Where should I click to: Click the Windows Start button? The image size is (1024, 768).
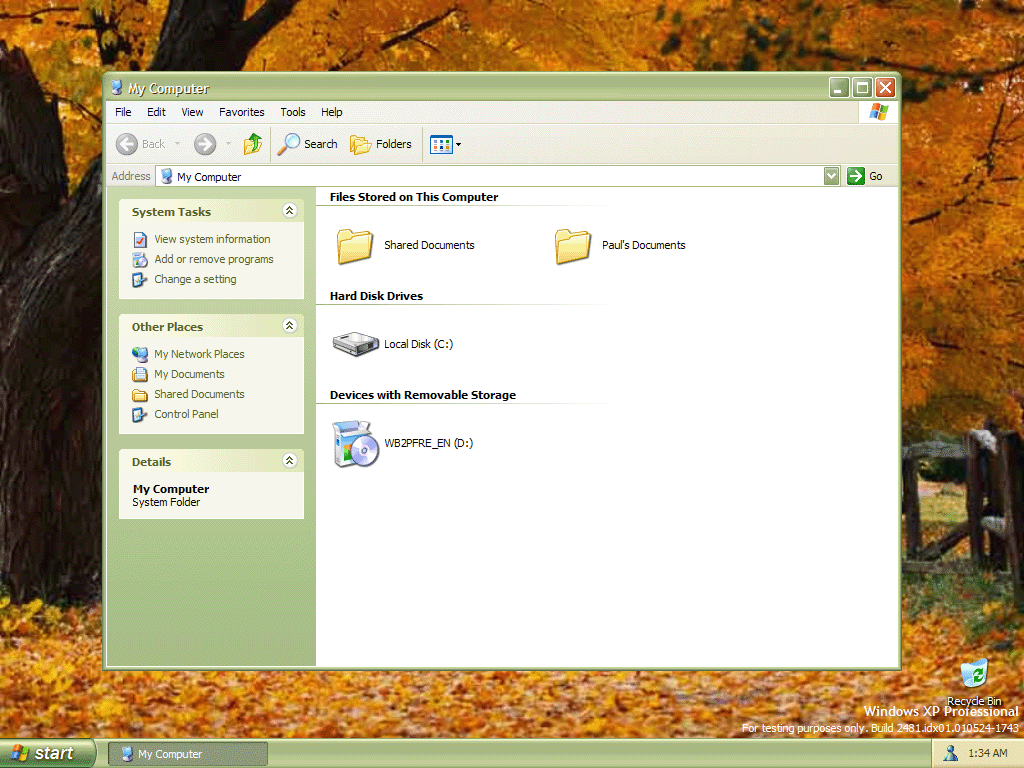pos(47,754)
